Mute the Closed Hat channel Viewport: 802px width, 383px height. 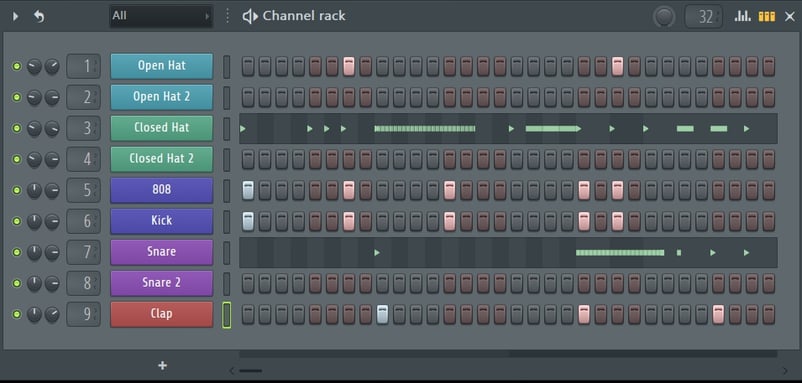(x=17, y=128)
